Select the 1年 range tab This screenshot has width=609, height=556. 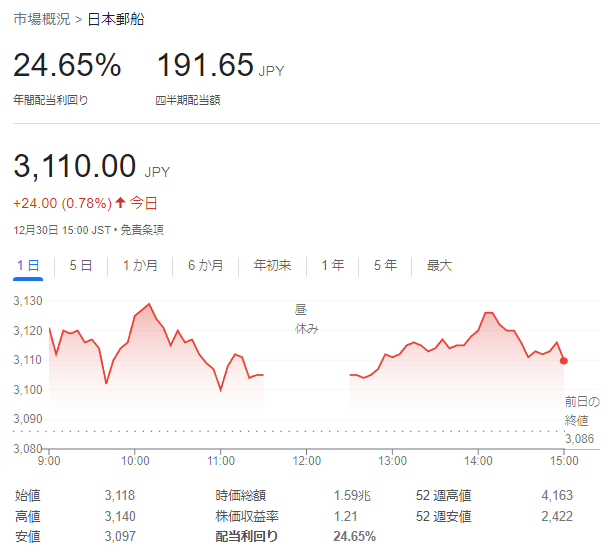click(x=332, y=265)
